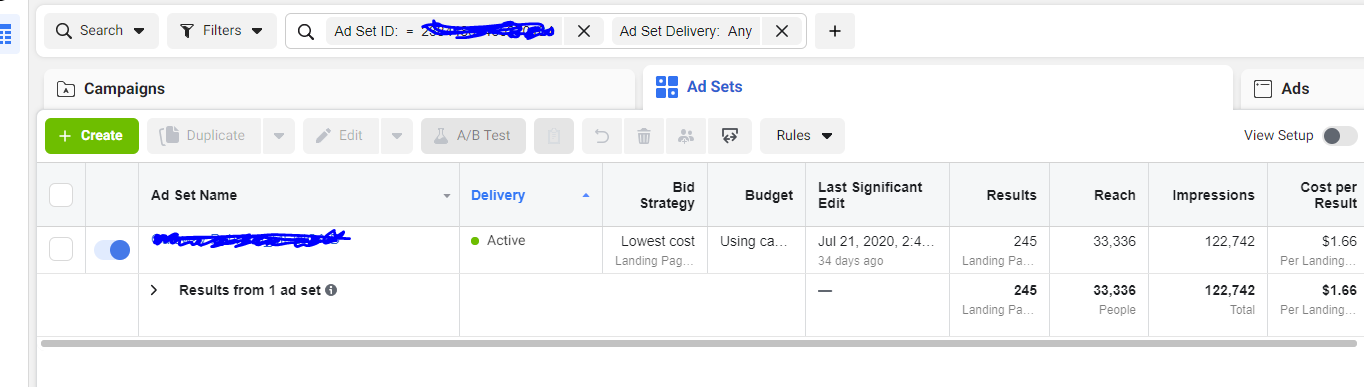
Task: Check the select-all header checkbox
Action: pyautogui.click(x=61, y=195)
